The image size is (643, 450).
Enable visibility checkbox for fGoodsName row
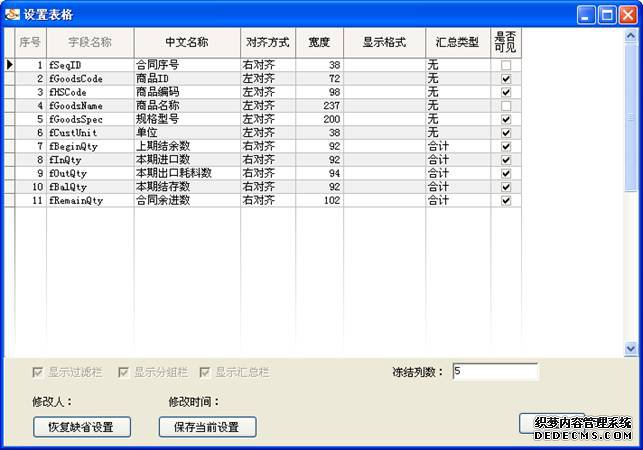tap(506, 106)
